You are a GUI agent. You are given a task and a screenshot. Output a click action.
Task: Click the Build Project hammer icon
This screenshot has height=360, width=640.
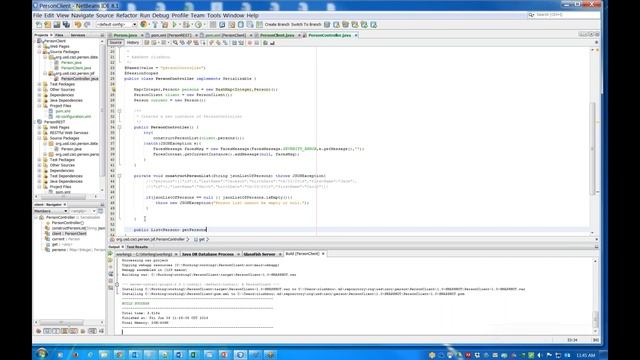[x=155, y=24]
